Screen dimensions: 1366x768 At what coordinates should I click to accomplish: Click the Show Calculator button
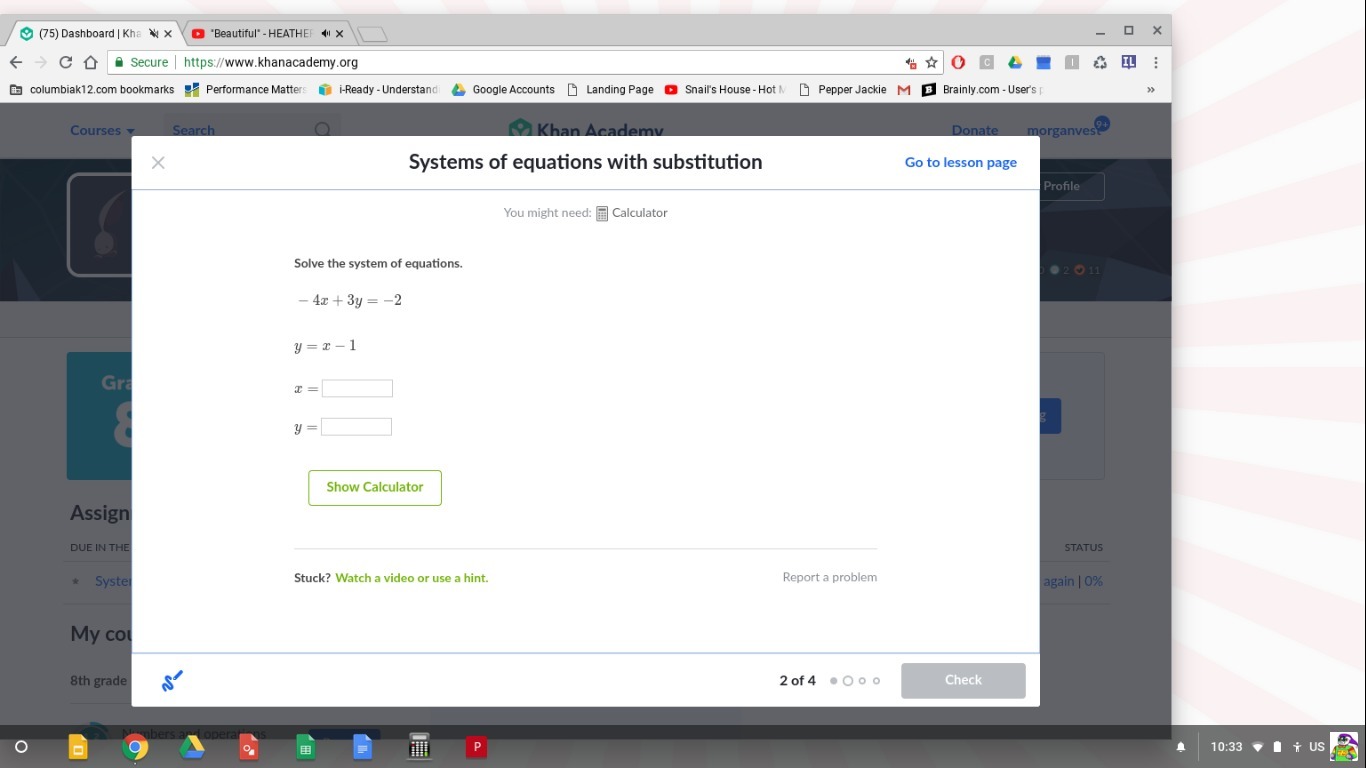click(375, 487)
